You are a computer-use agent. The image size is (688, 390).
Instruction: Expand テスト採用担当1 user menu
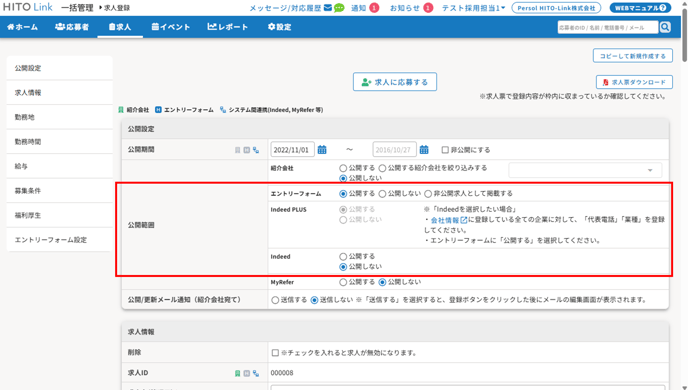tap(473, 8)
